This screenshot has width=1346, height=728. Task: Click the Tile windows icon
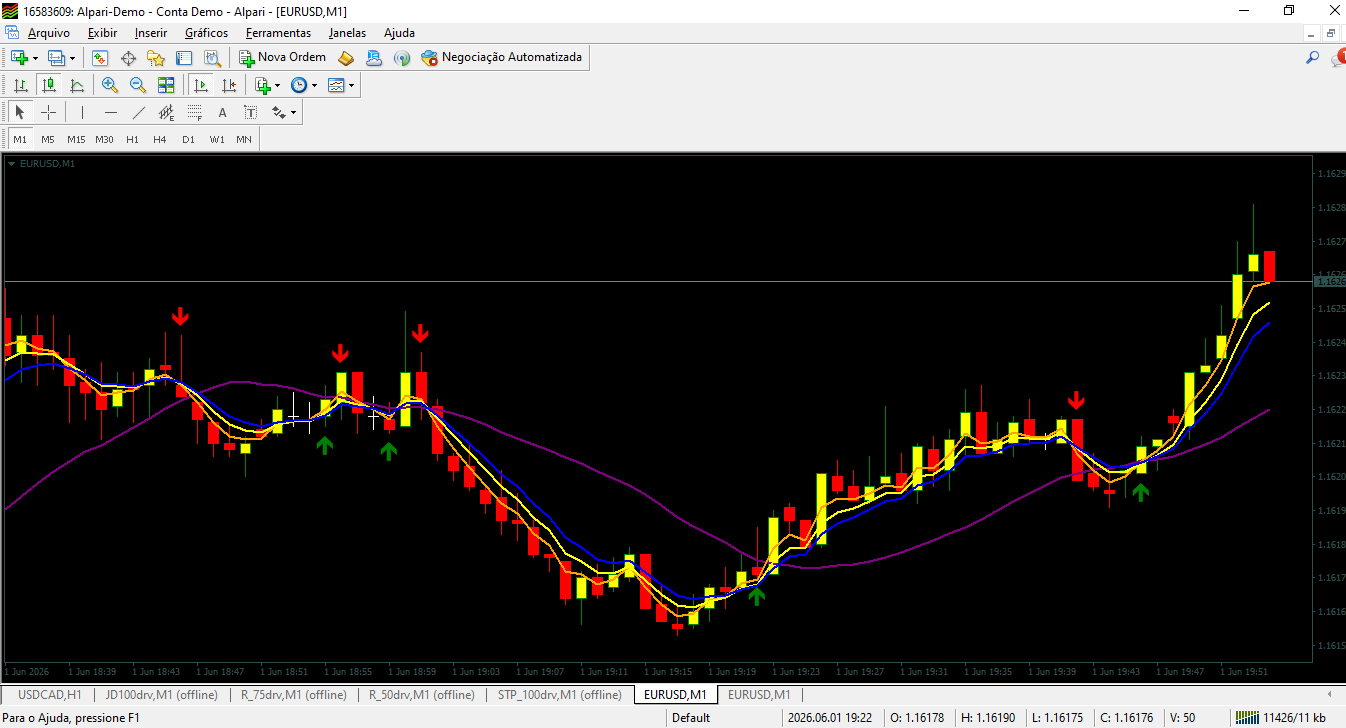[x=166, y=85]
